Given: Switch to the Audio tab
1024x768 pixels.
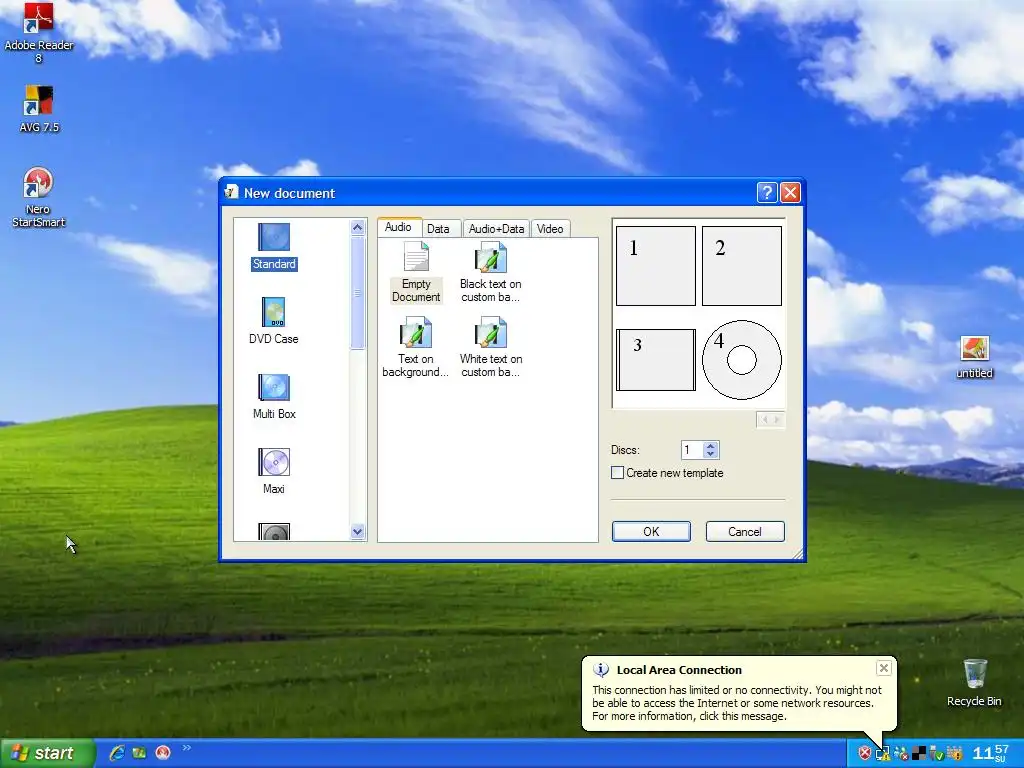Looking at the screenshot, I should point(398,227).
